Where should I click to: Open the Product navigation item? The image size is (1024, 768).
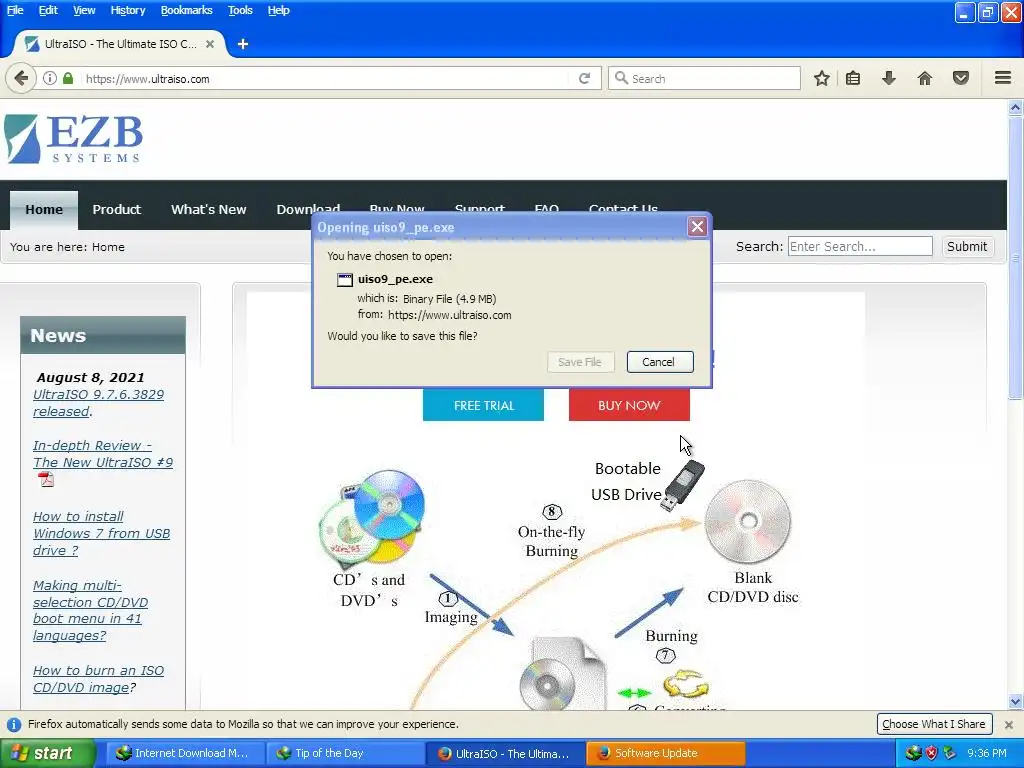(116, 210)
